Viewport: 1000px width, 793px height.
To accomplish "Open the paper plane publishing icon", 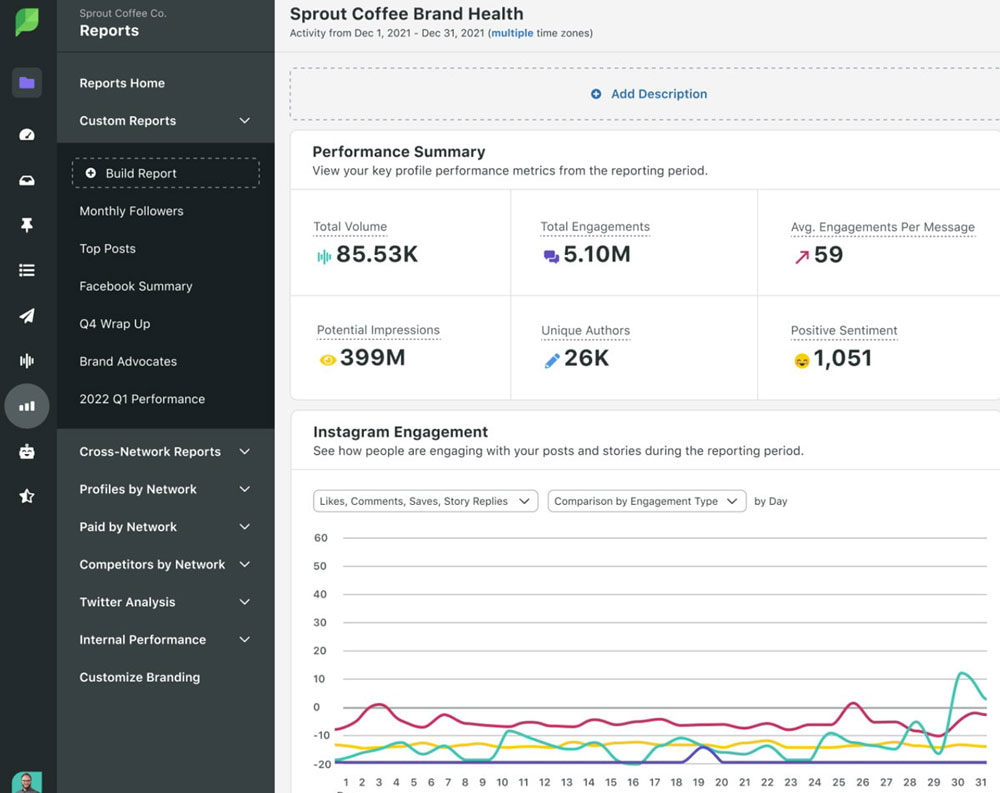I will [27, 316].
